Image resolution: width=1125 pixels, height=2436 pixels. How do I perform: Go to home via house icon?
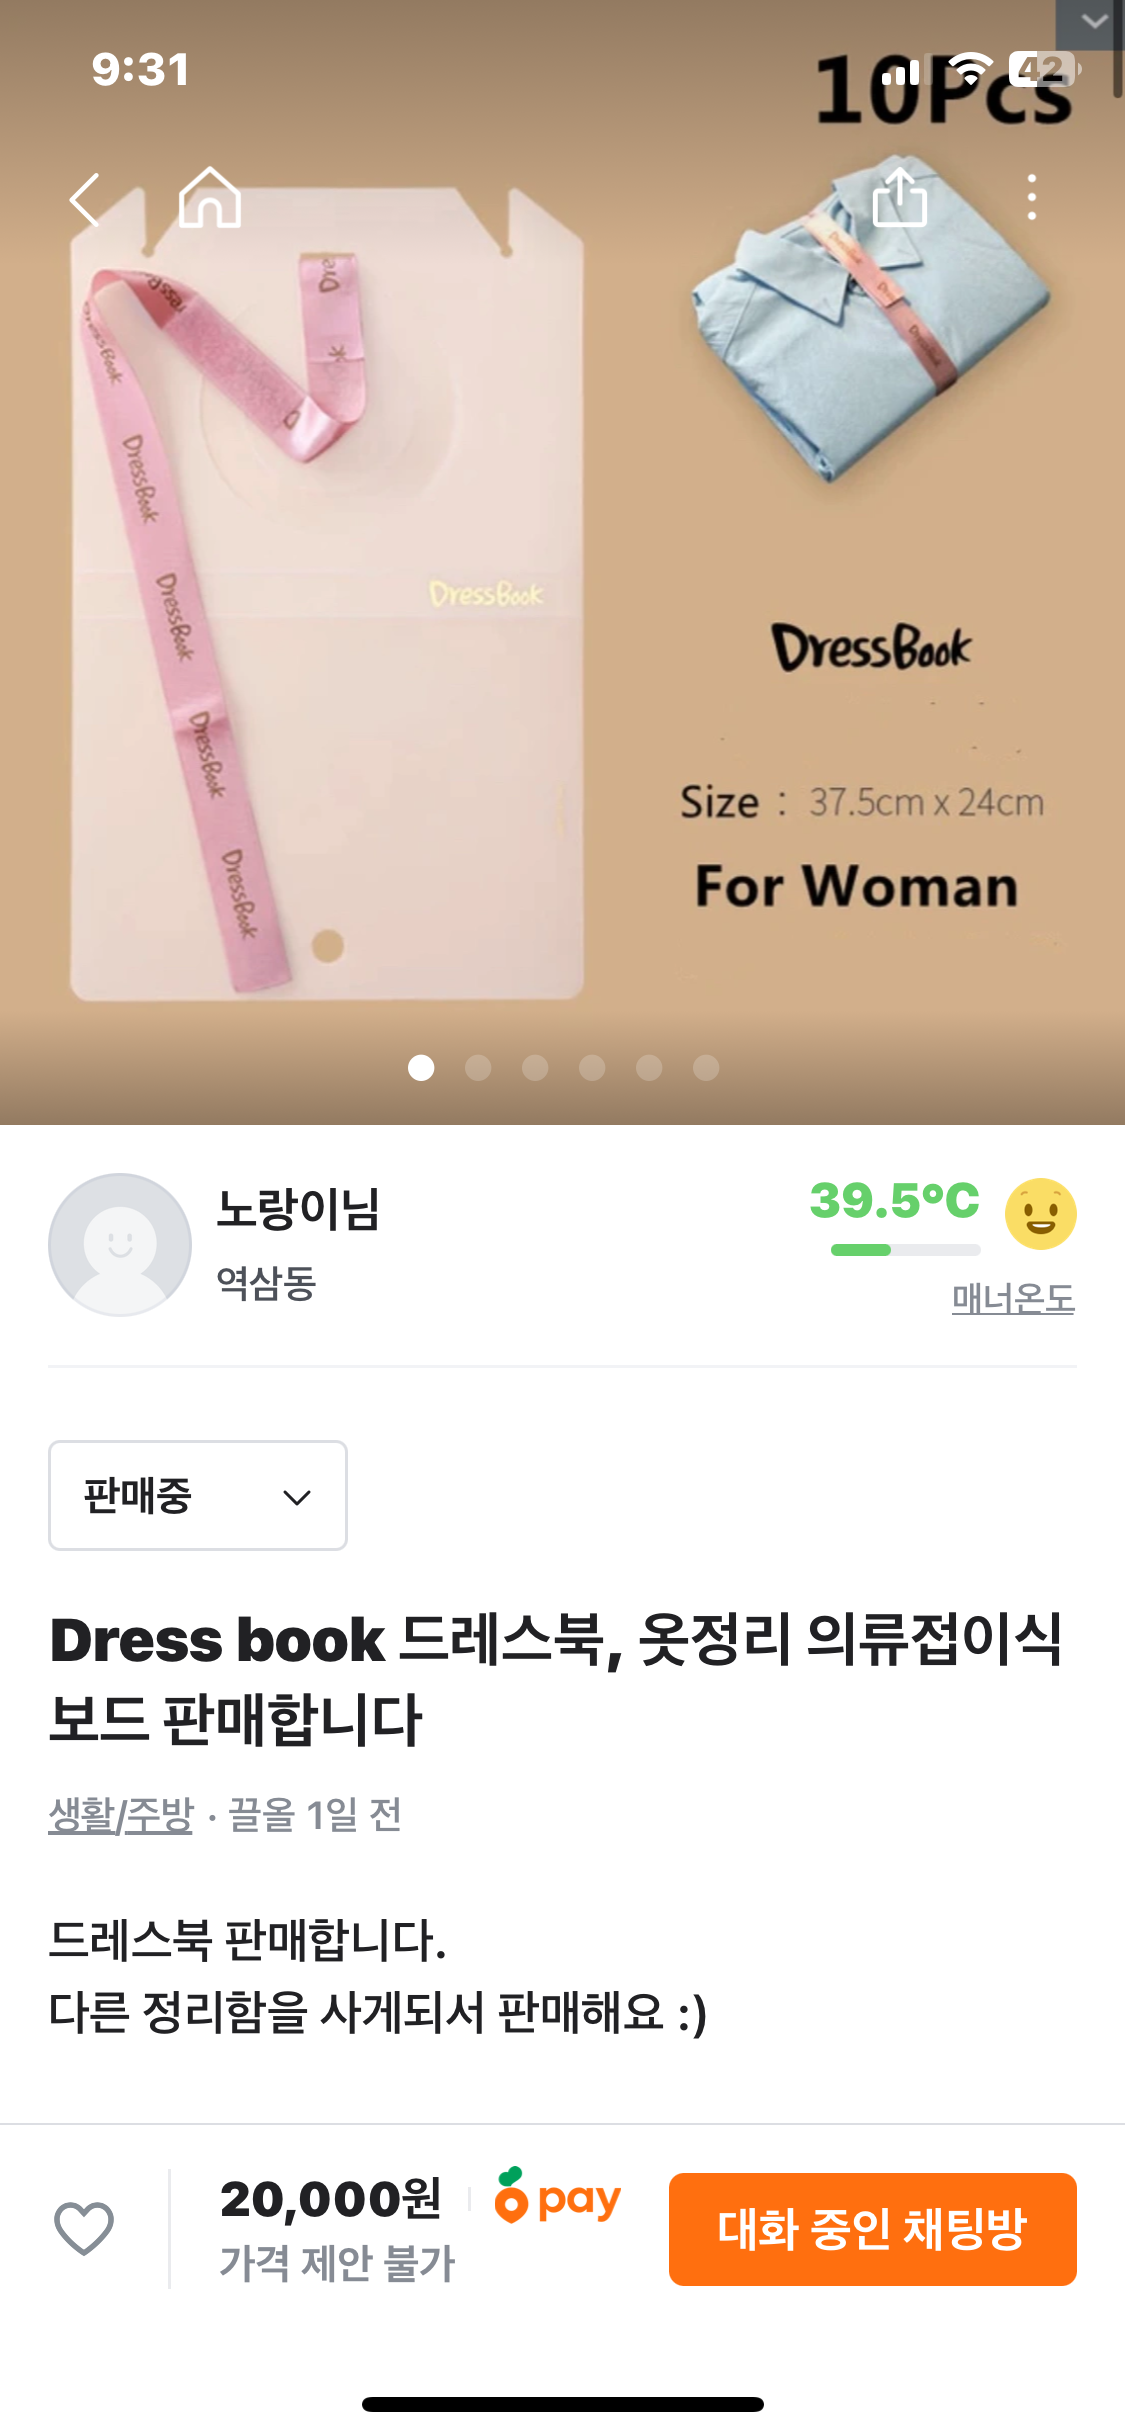(210, 198)
